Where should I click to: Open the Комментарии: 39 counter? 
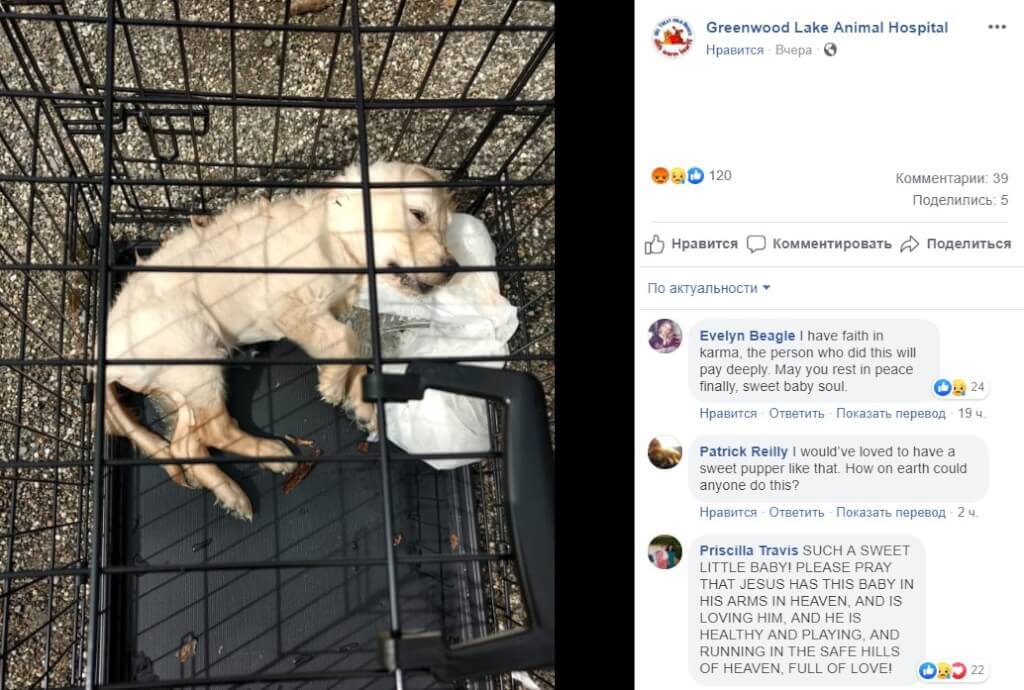pyautogui.click(x=952, y=178)
